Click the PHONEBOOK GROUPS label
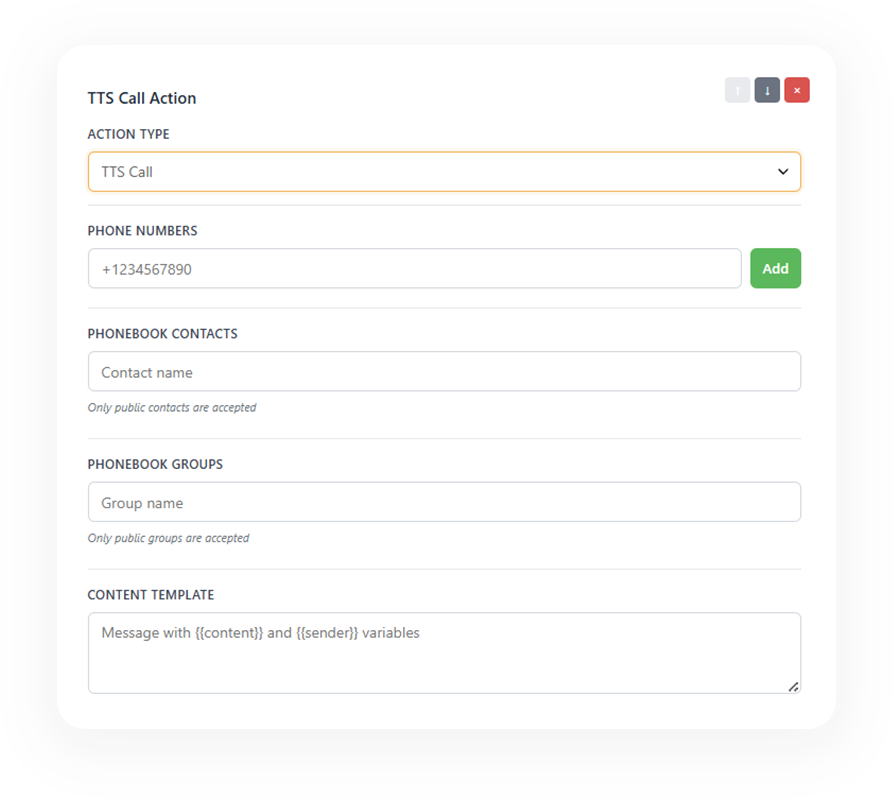 pyautogui.click(x=155, y=464)
